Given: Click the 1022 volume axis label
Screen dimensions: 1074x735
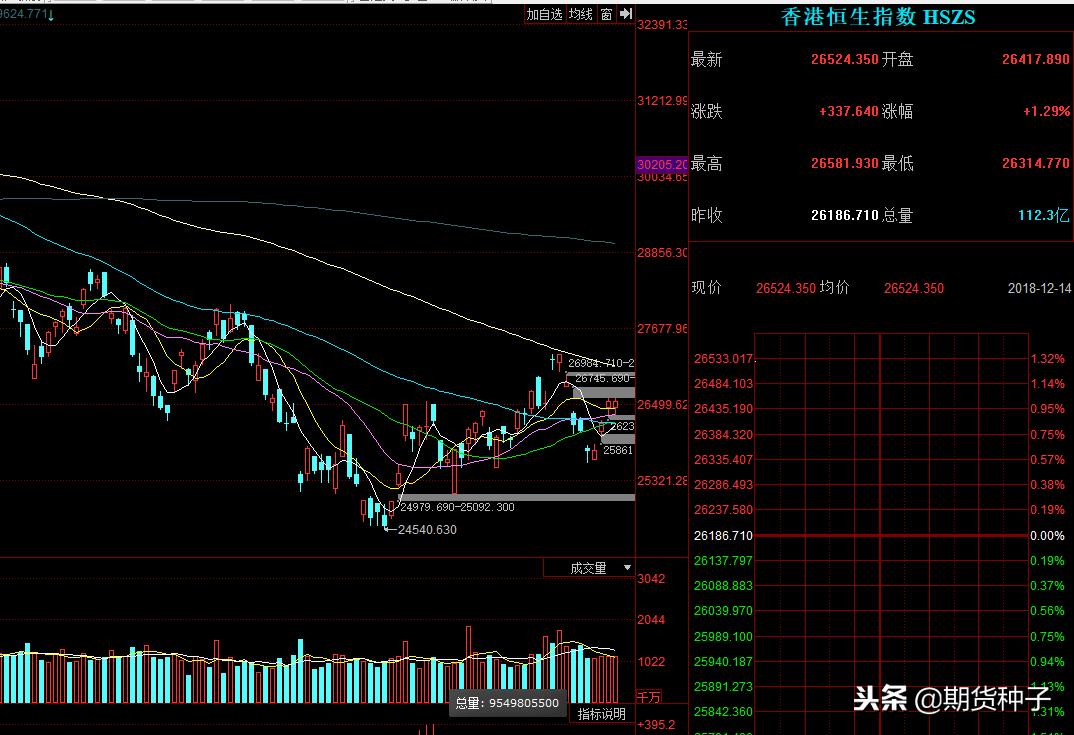Looking at the screenshot, I should coord(651,662).
